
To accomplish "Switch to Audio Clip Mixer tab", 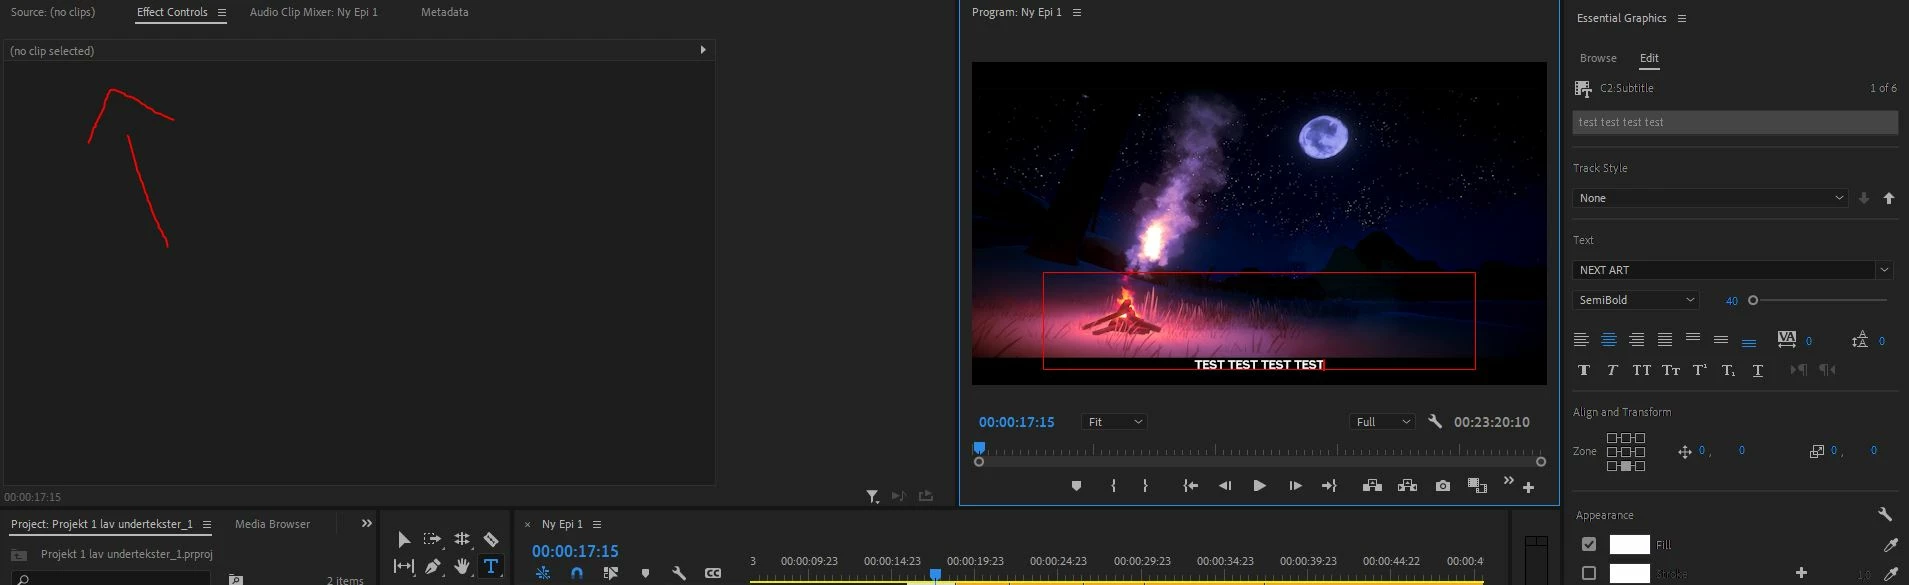I will pyautogui.click(x=314, y=12).
